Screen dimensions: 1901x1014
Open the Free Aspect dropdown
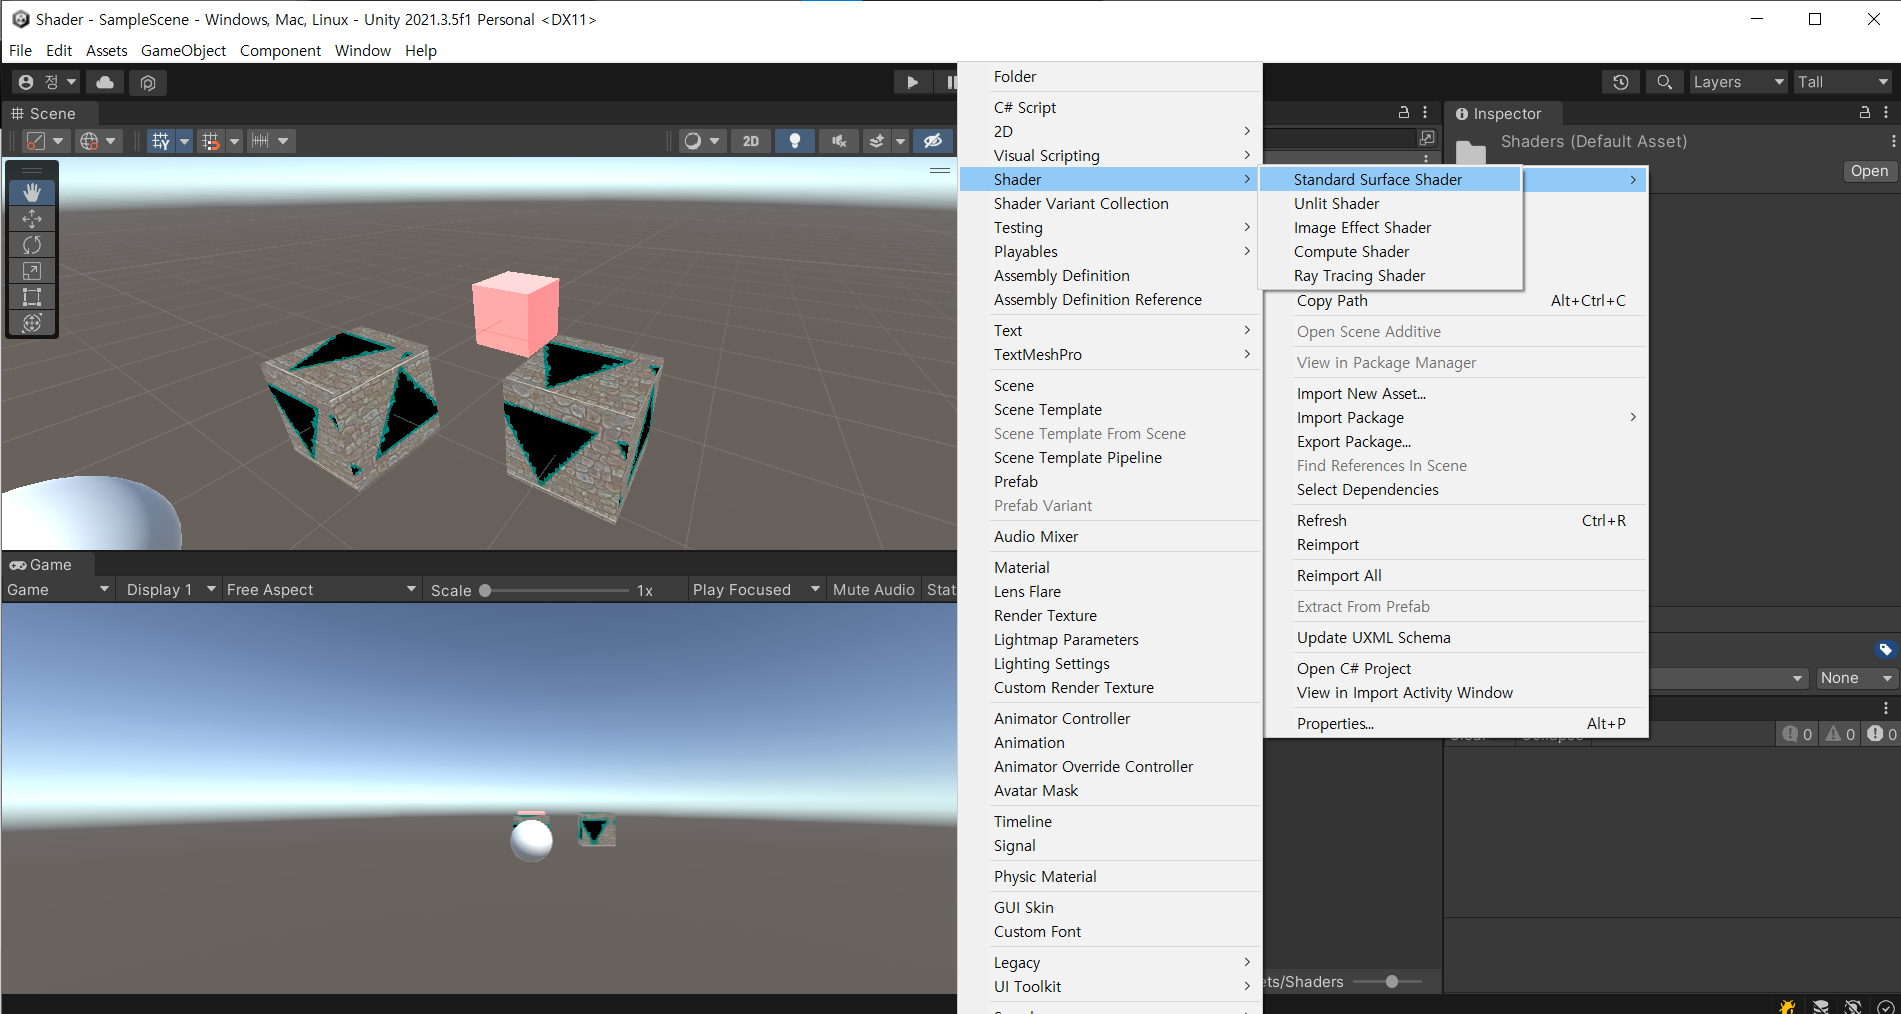point(320,590)
